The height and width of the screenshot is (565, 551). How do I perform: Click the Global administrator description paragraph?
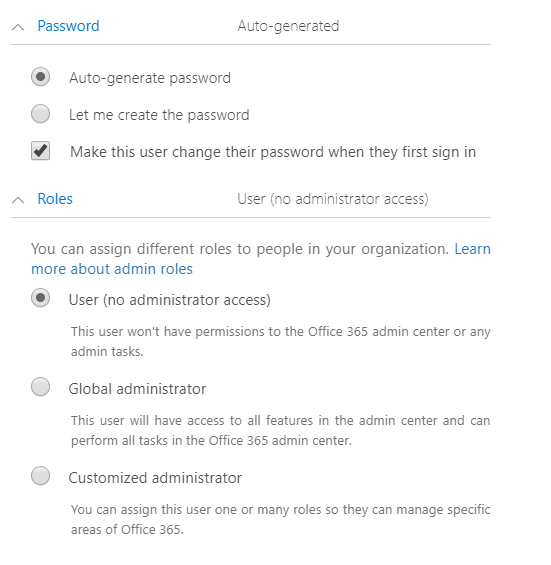[280, 430]
